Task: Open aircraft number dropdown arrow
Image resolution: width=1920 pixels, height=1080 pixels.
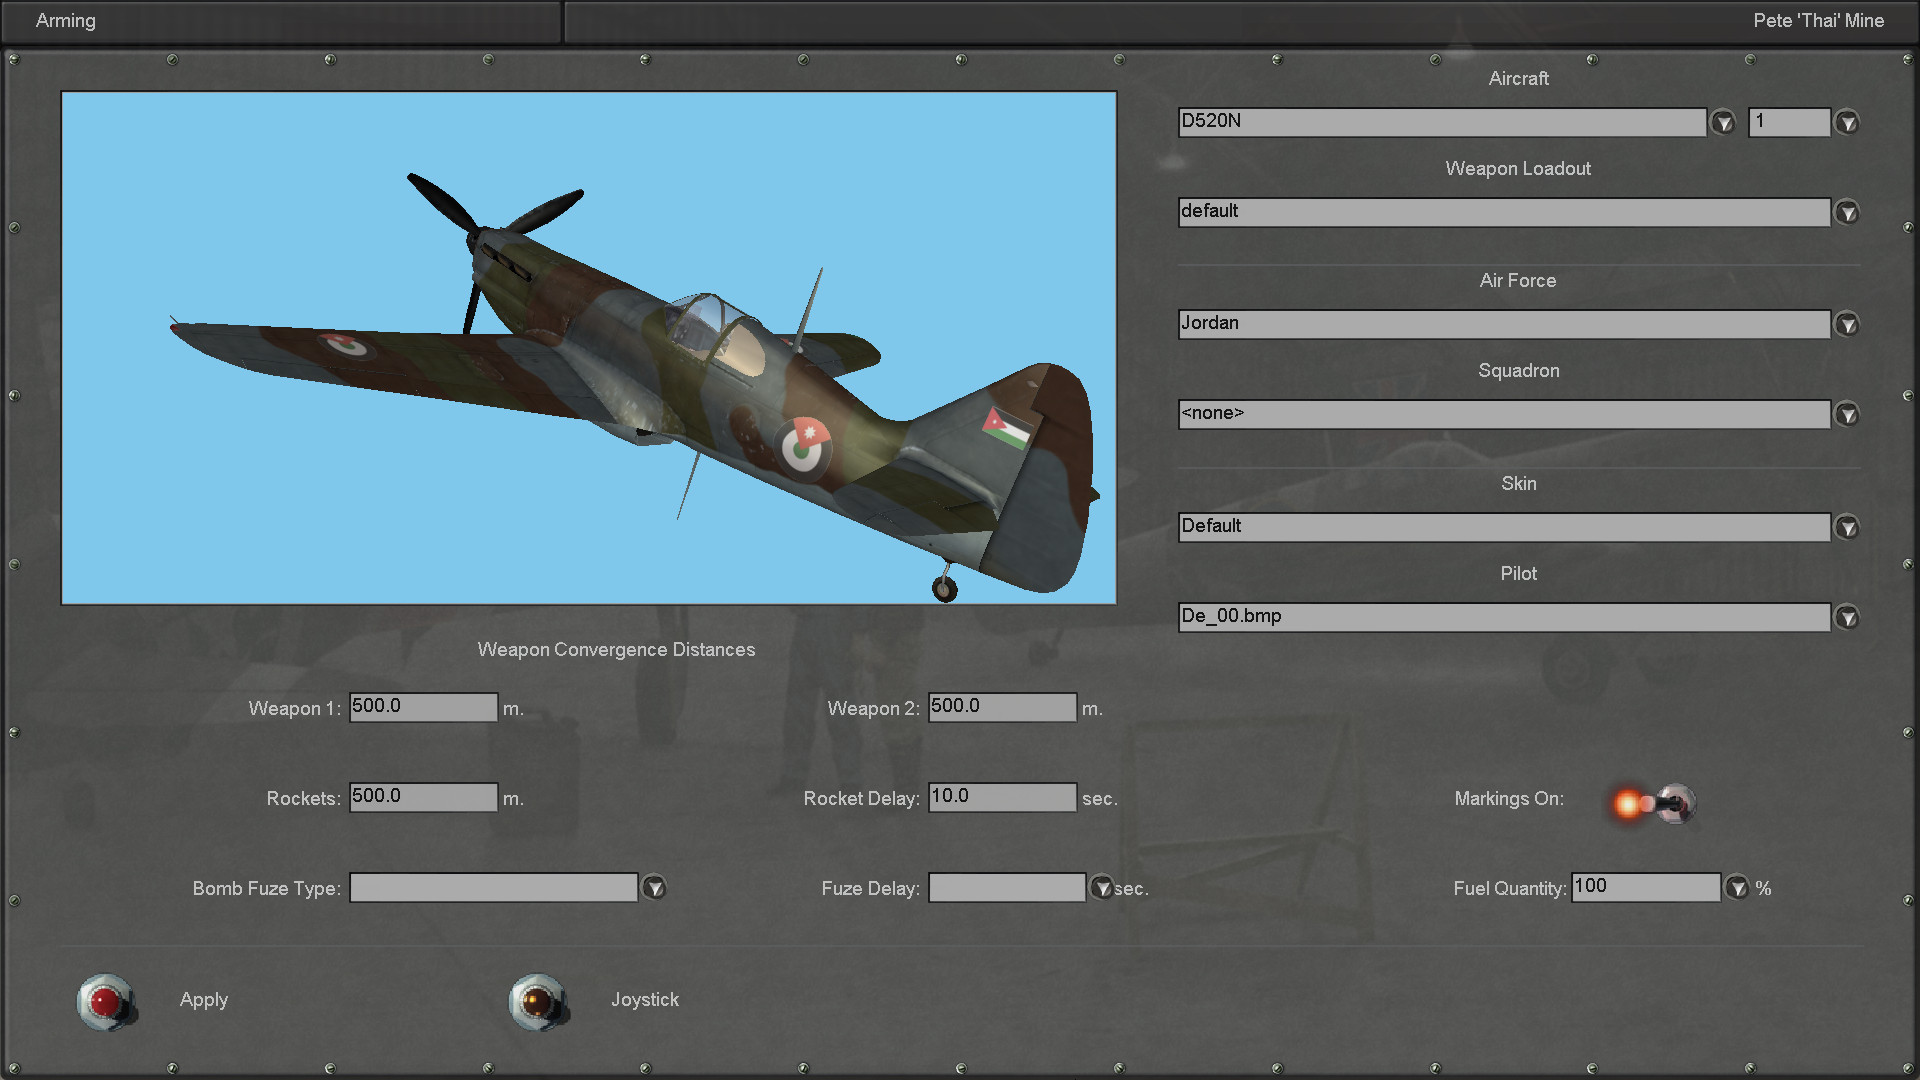Action: (x=1847, y=122)
